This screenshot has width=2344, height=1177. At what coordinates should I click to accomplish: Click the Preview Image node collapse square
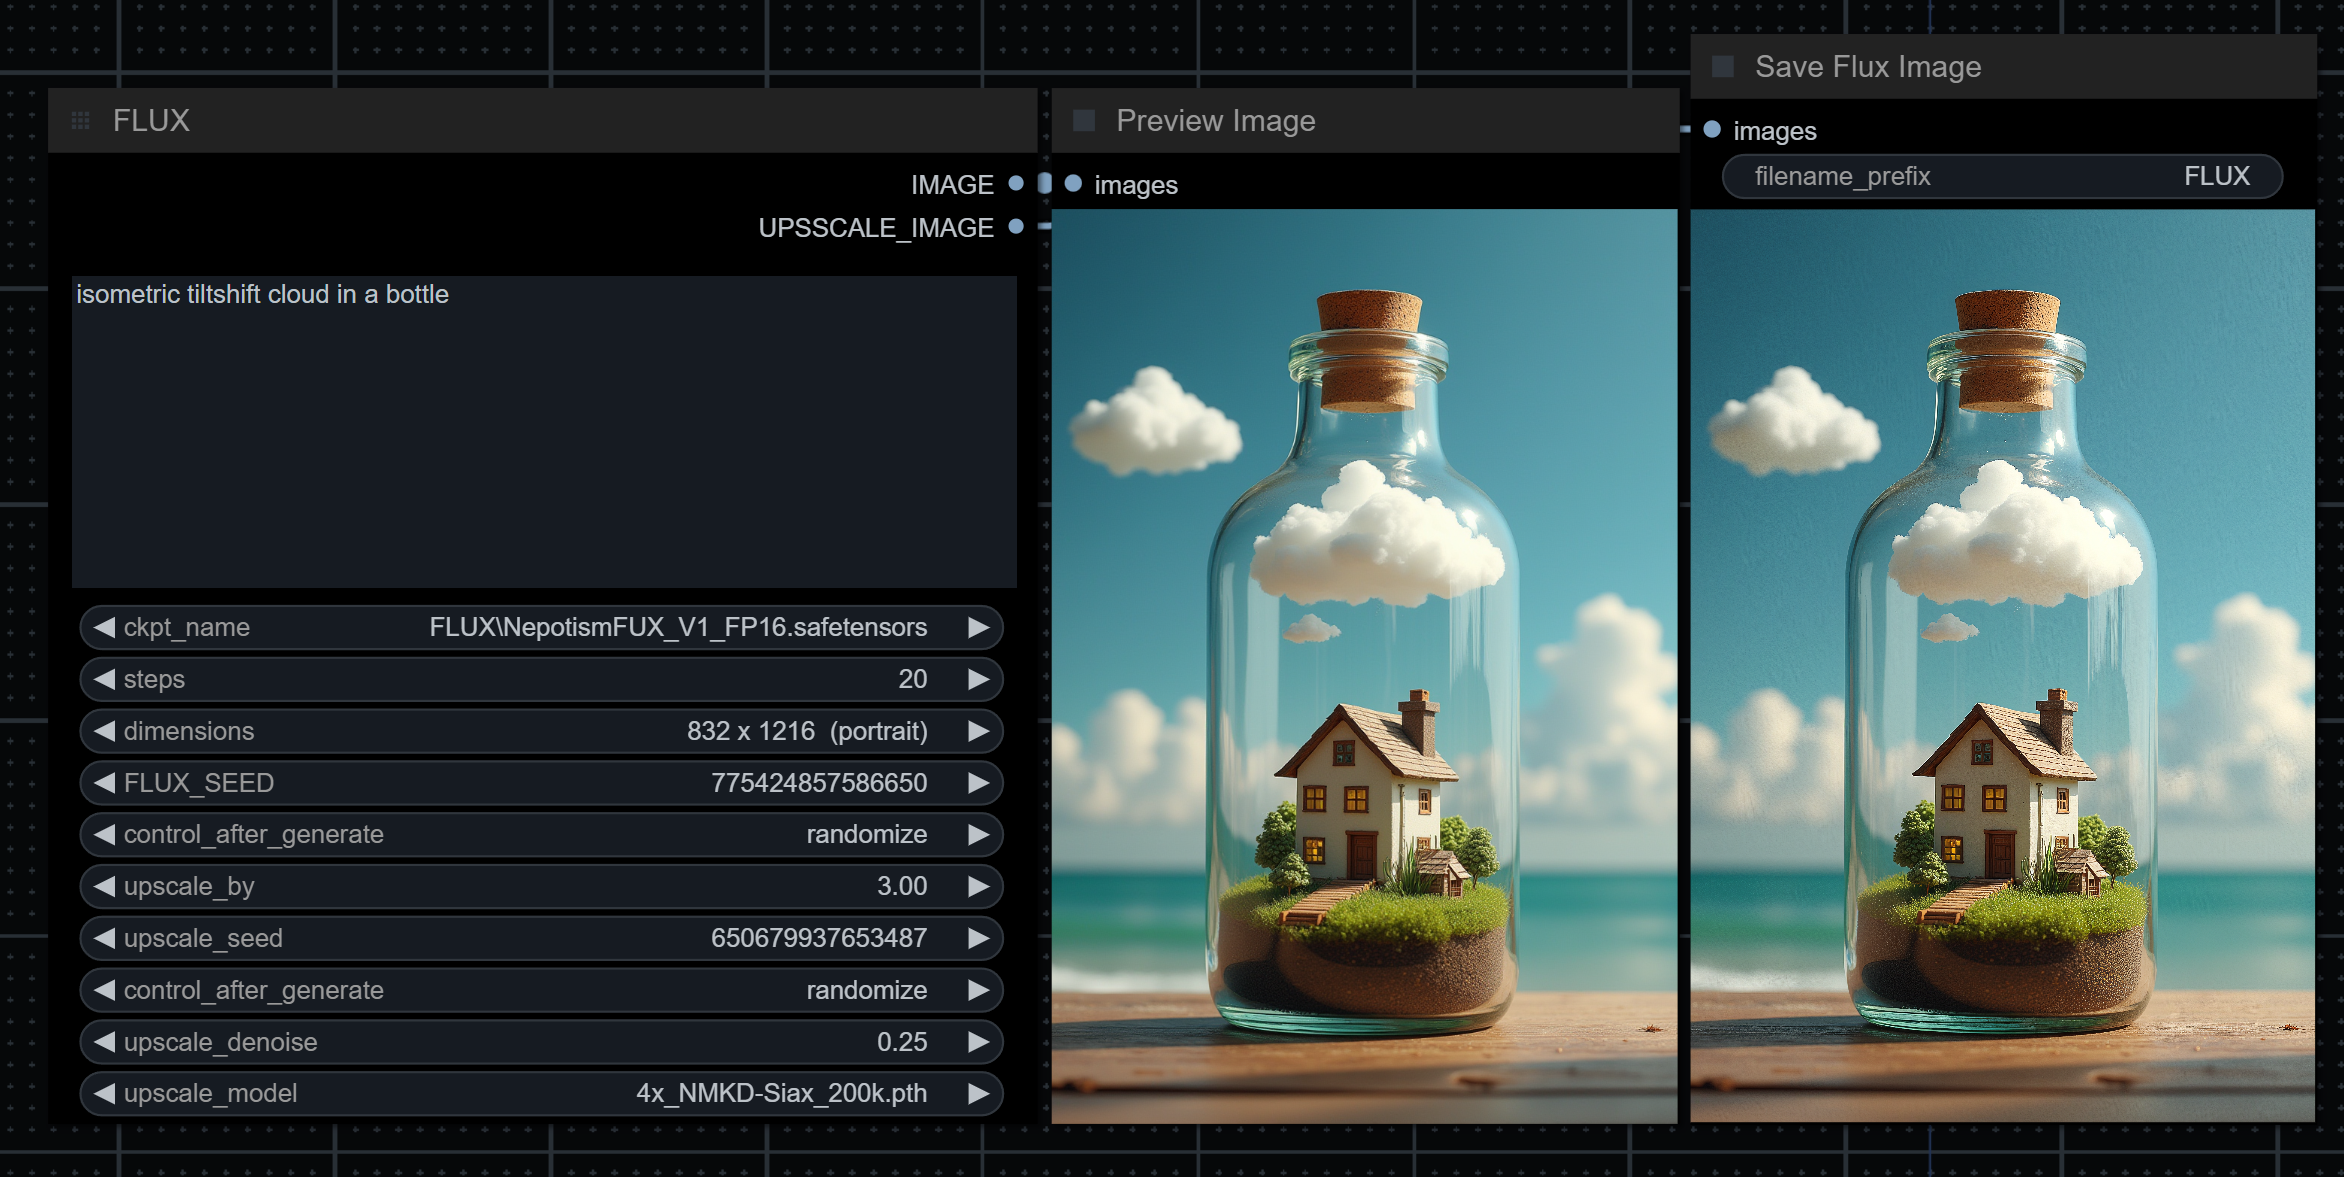[x=1084, y=121]
